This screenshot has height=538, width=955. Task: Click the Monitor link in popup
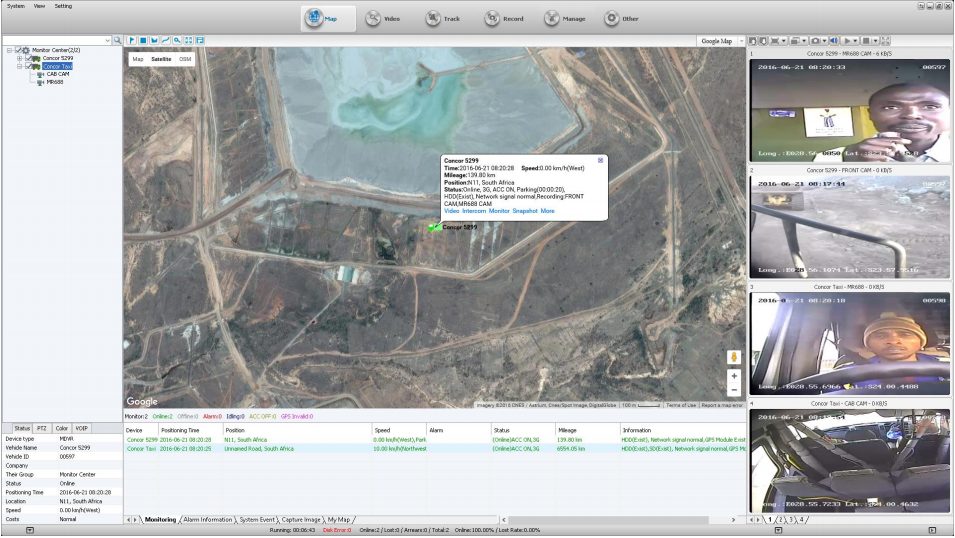click(499, 211)
